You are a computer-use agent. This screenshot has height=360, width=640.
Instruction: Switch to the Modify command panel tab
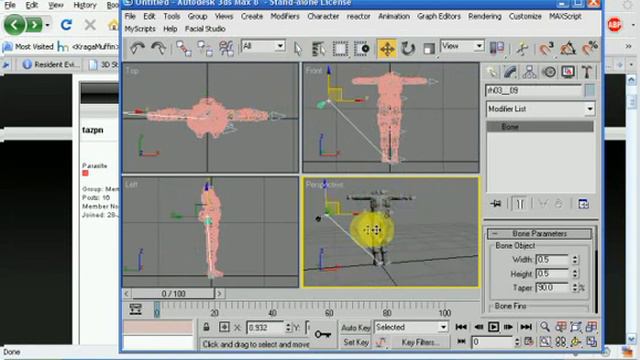[510, 72]
